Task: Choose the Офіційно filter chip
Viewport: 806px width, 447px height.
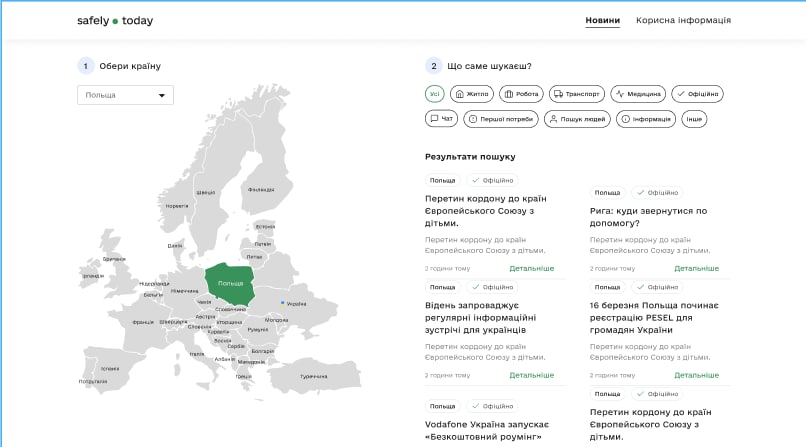Action: [697, 94]
